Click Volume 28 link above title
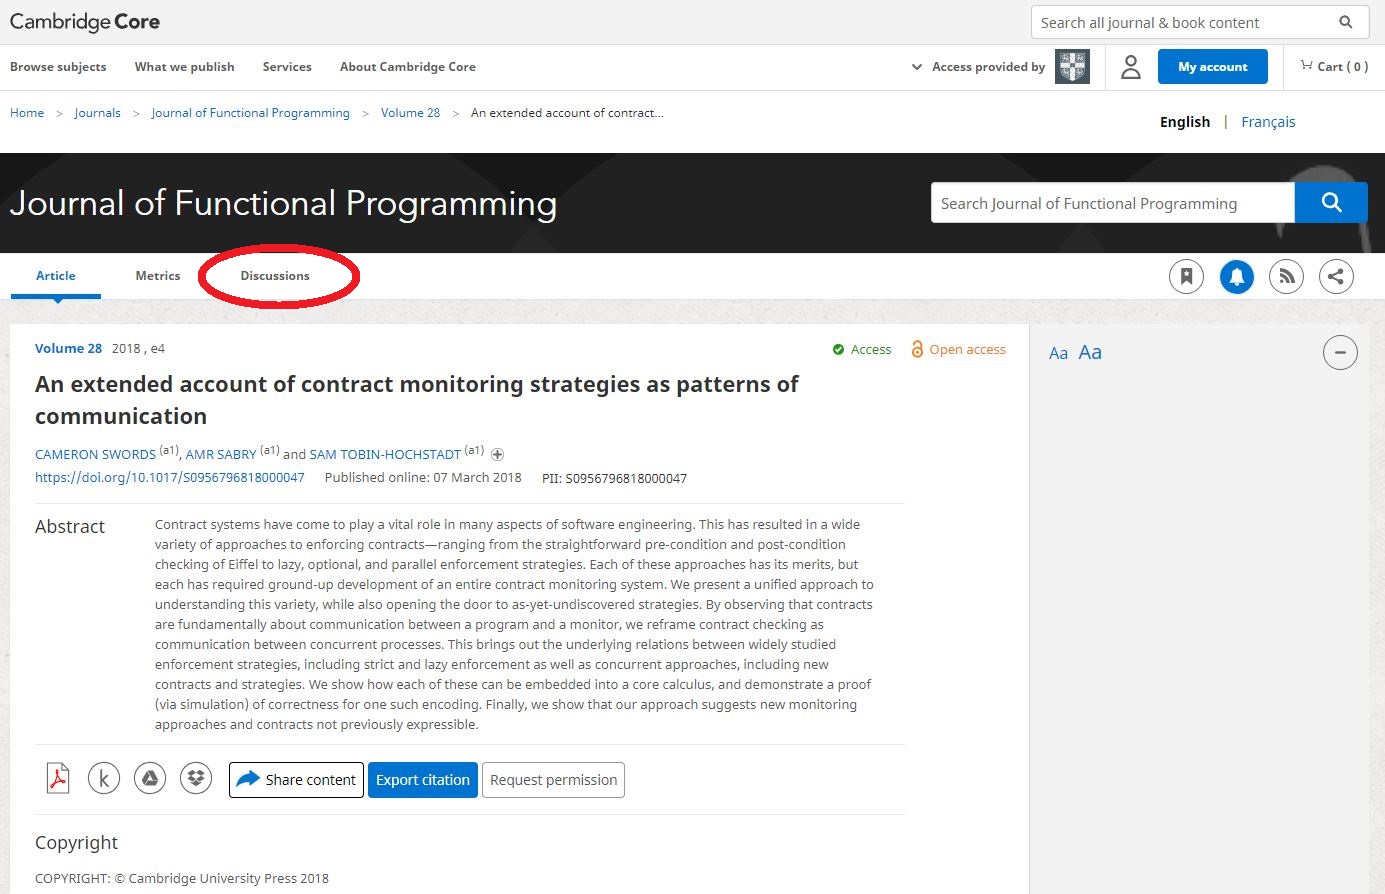 click(68, 349)
